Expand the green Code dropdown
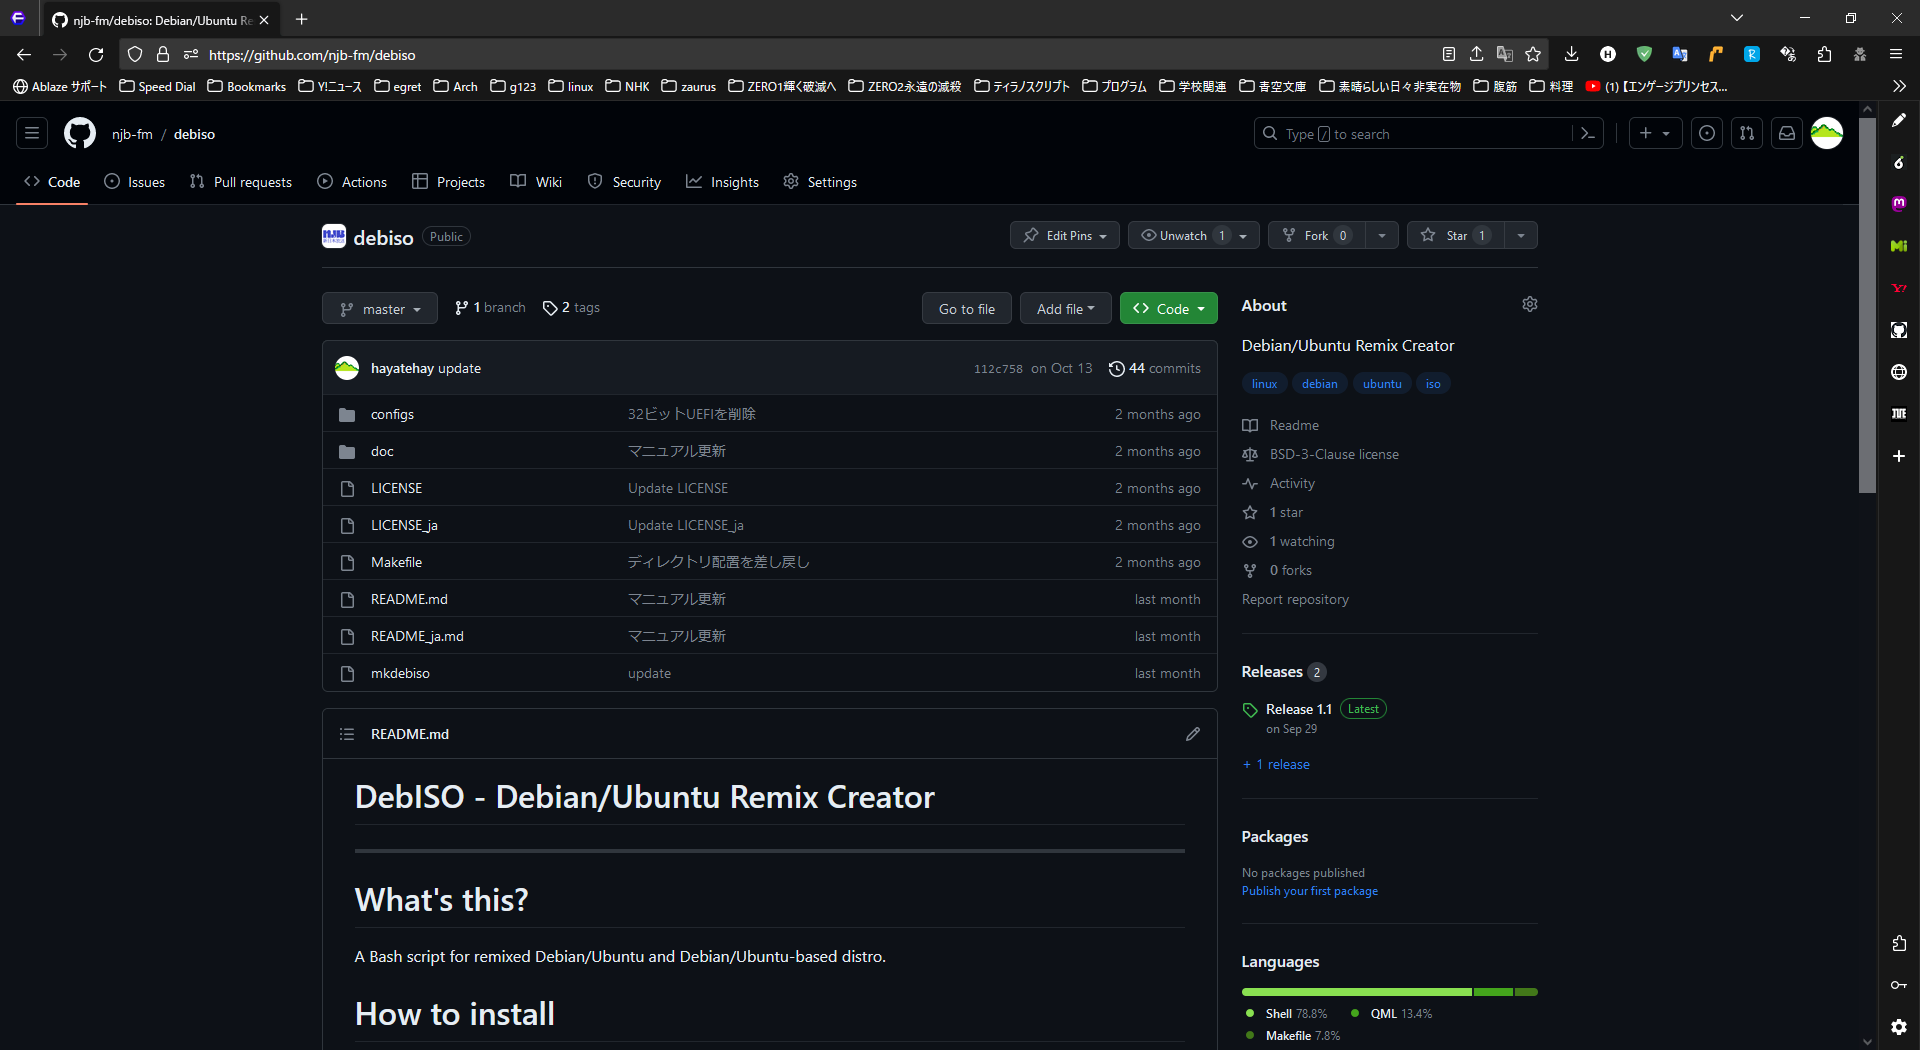The height and width of the screenshot is (1050, 1920). click(x=1168, y=309)
